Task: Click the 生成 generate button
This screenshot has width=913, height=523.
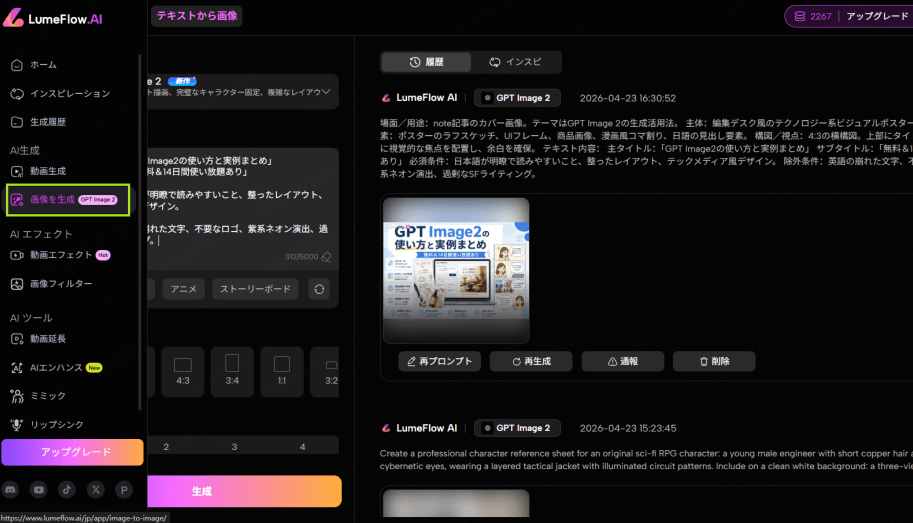Action: 245,491
